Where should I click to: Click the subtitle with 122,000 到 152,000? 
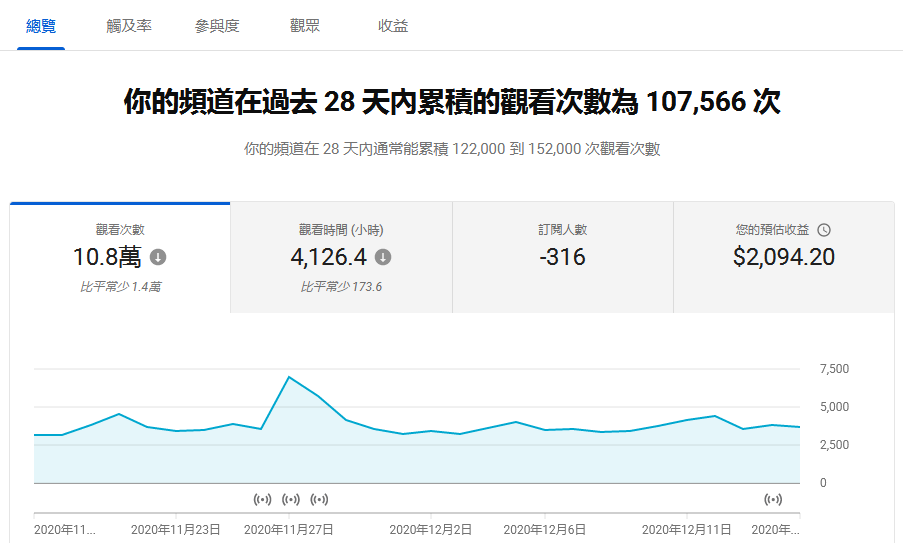(452, 149)
